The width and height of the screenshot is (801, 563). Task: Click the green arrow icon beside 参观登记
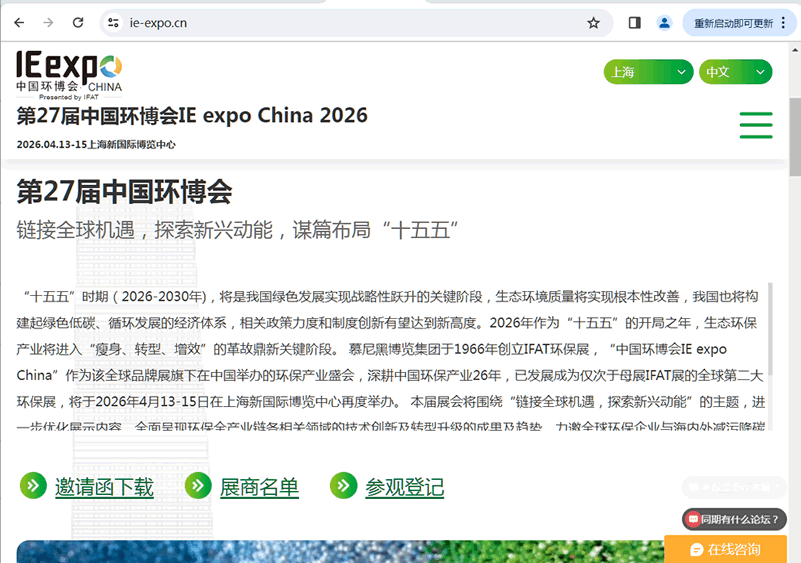click(343, 485)
